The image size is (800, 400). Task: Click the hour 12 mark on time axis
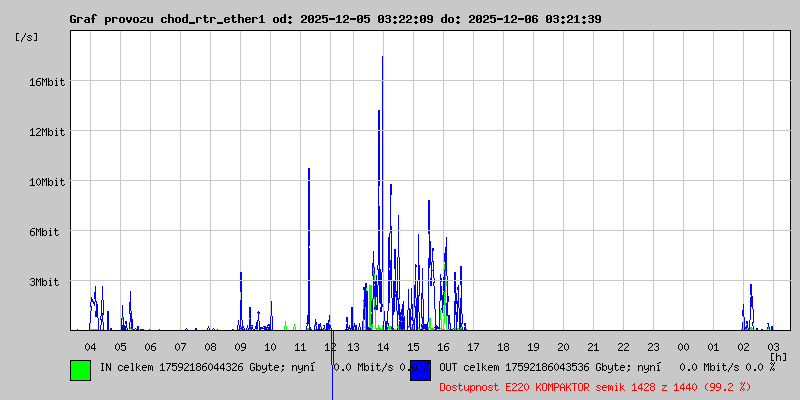point(331,346)
